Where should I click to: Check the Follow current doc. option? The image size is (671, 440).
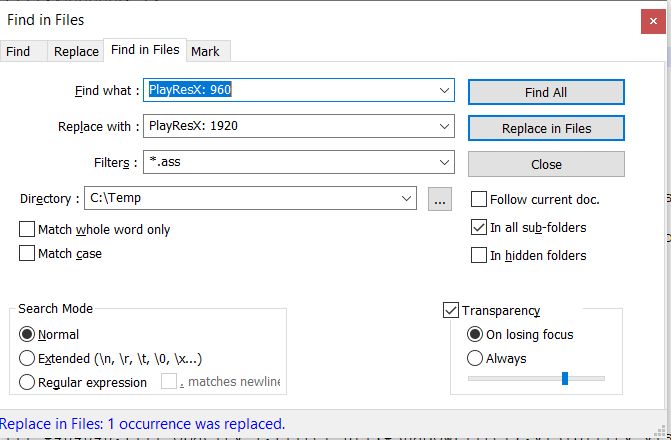pyautogui.click(x=479, y=200)
